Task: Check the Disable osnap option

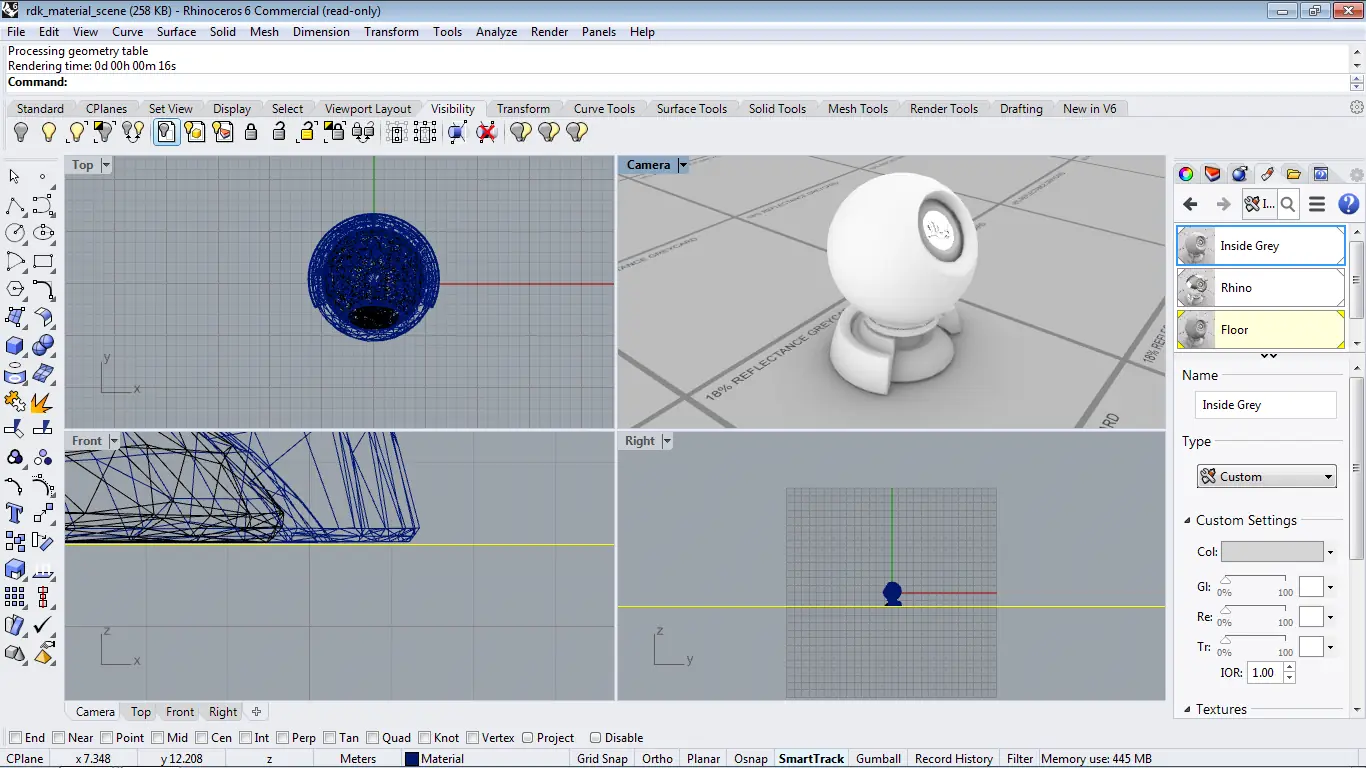Action: tap(595, 738)
